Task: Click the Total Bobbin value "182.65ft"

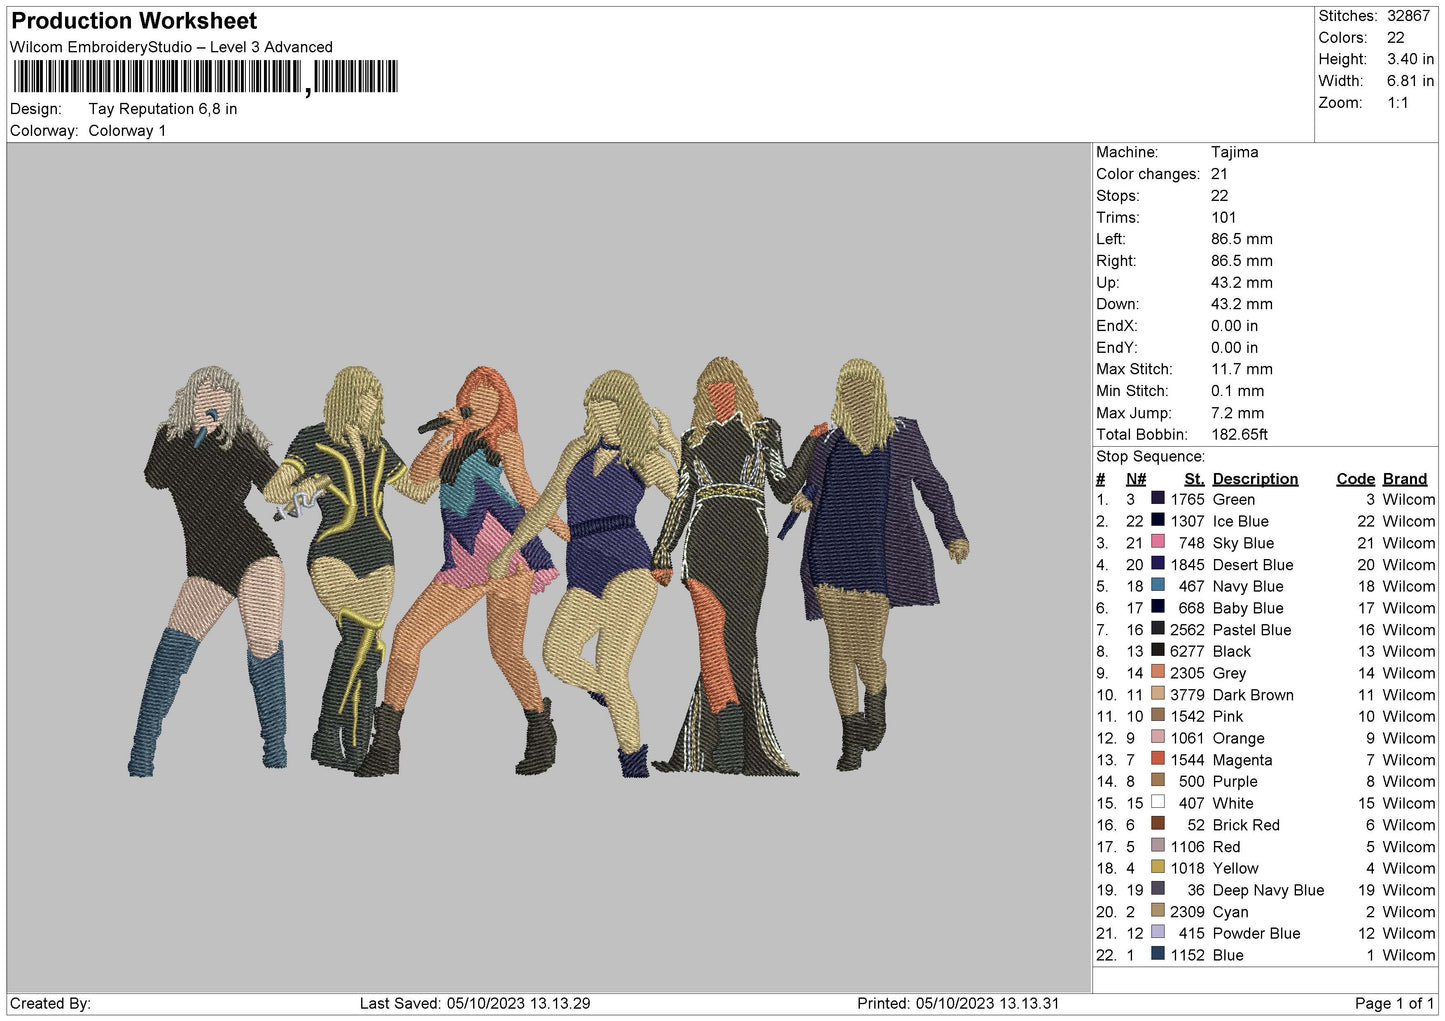Action: tap(1239, 435)
